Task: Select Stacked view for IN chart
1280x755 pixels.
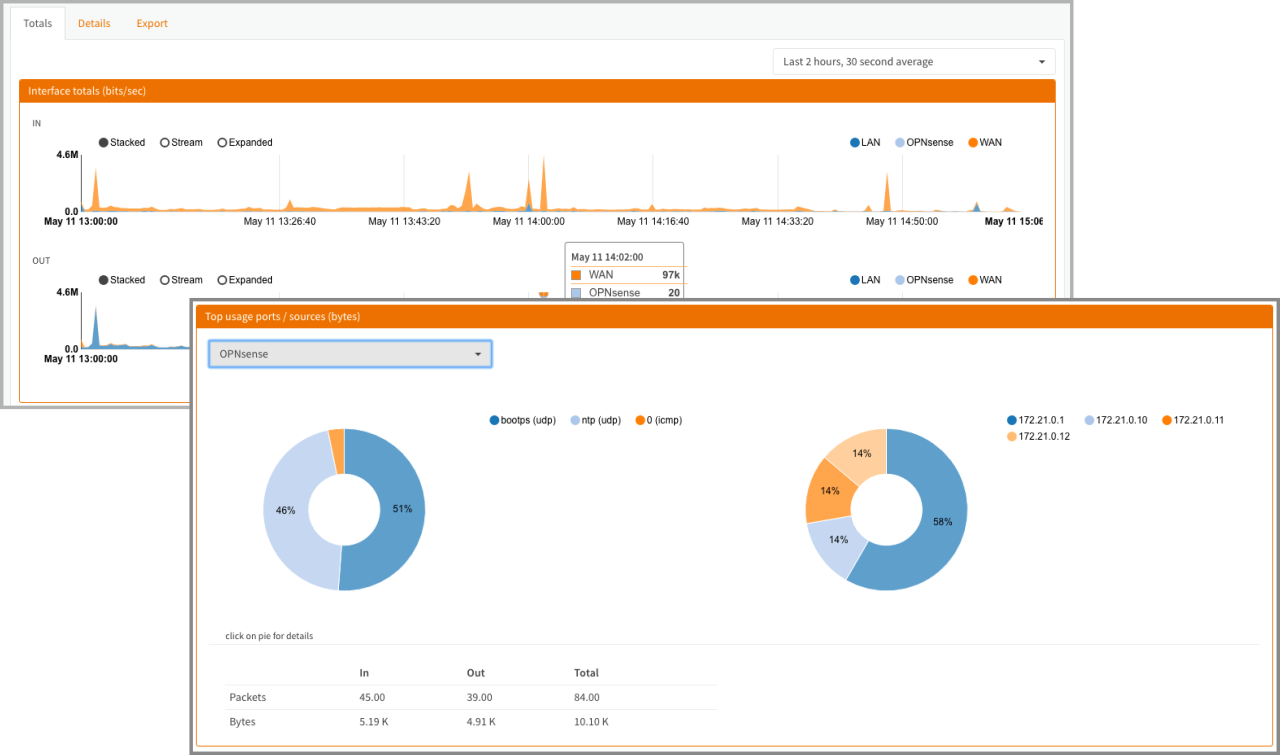Action: 122,143
